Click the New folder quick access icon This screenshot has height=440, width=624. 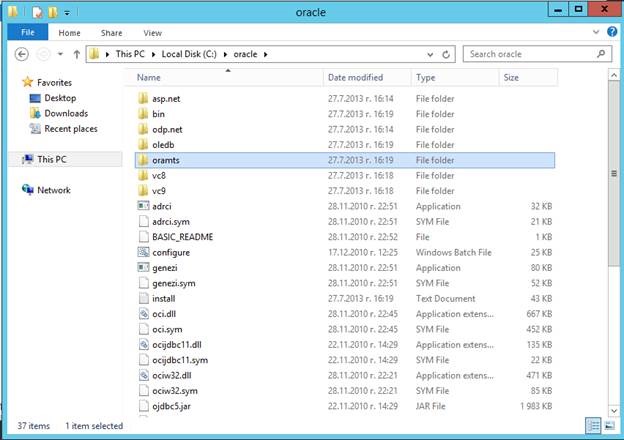click(53, 12)
